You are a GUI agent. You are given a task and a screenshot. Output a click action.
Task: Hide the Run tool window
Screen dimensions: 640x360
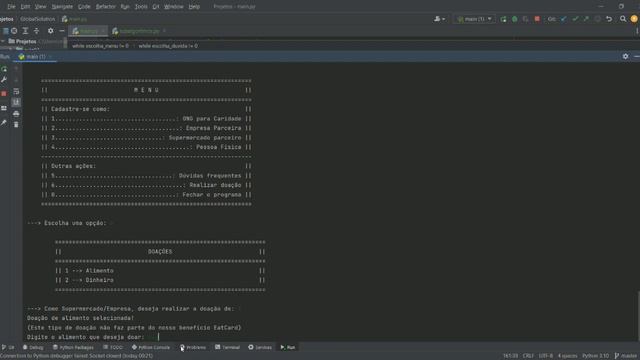coord(636,56)
